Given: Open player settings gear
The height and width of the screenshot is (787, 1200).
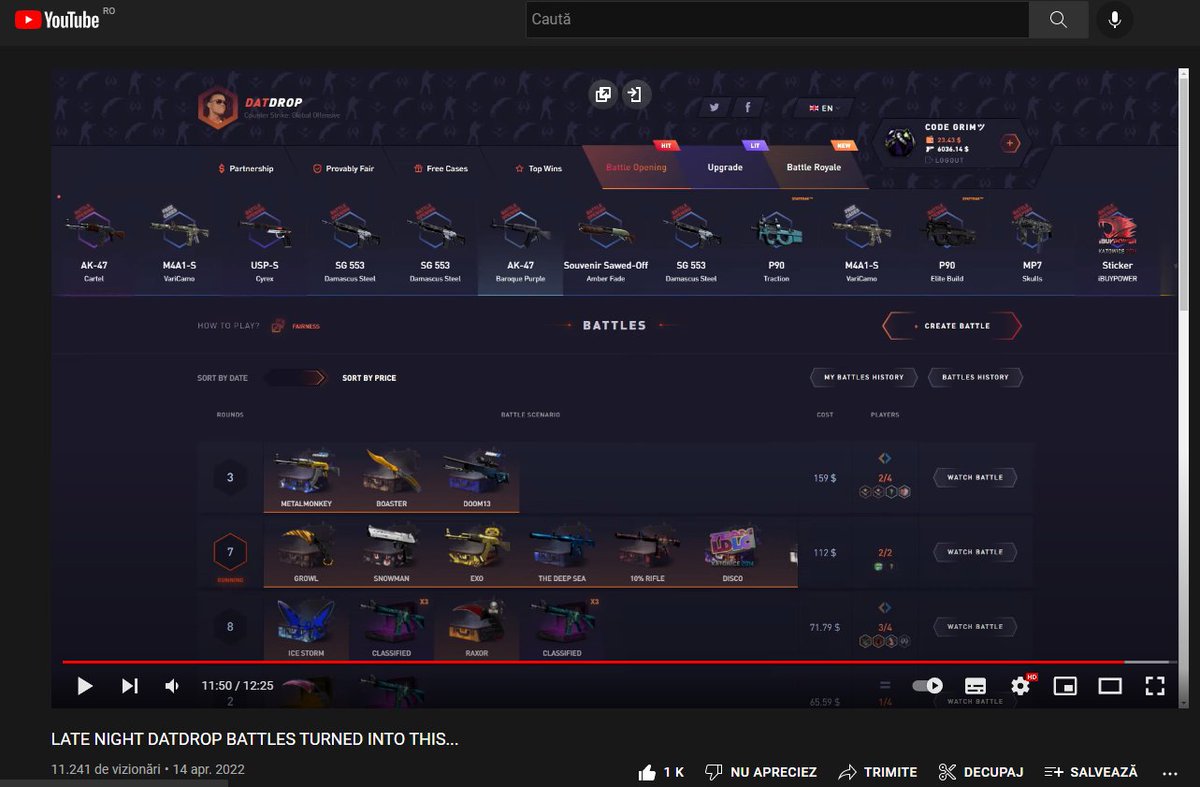Looking at the screenshot, I should pos(1020,686).
